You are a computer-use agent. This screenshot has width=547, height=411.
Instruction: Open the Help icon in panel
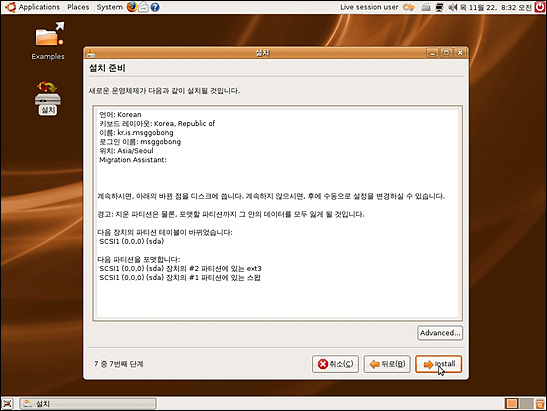[x=155, y=7]
